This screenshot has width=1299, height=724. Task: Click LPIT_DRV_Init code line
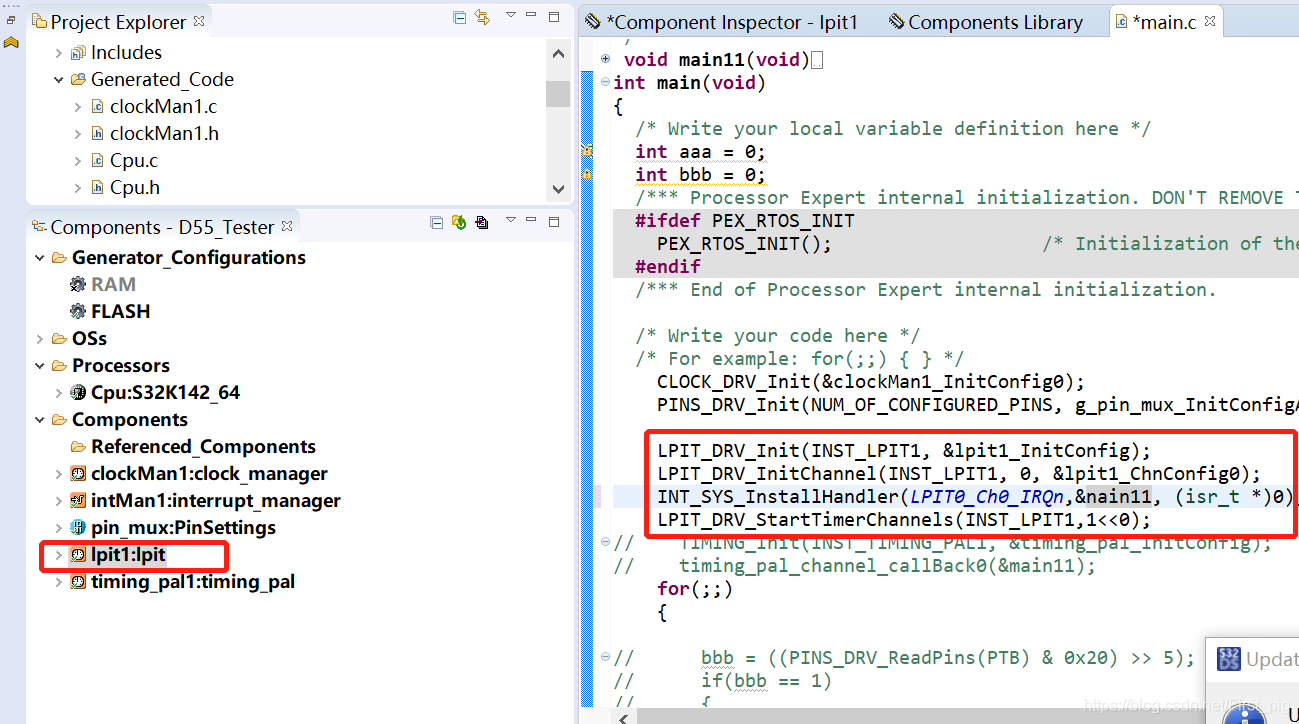pos(904,451)
